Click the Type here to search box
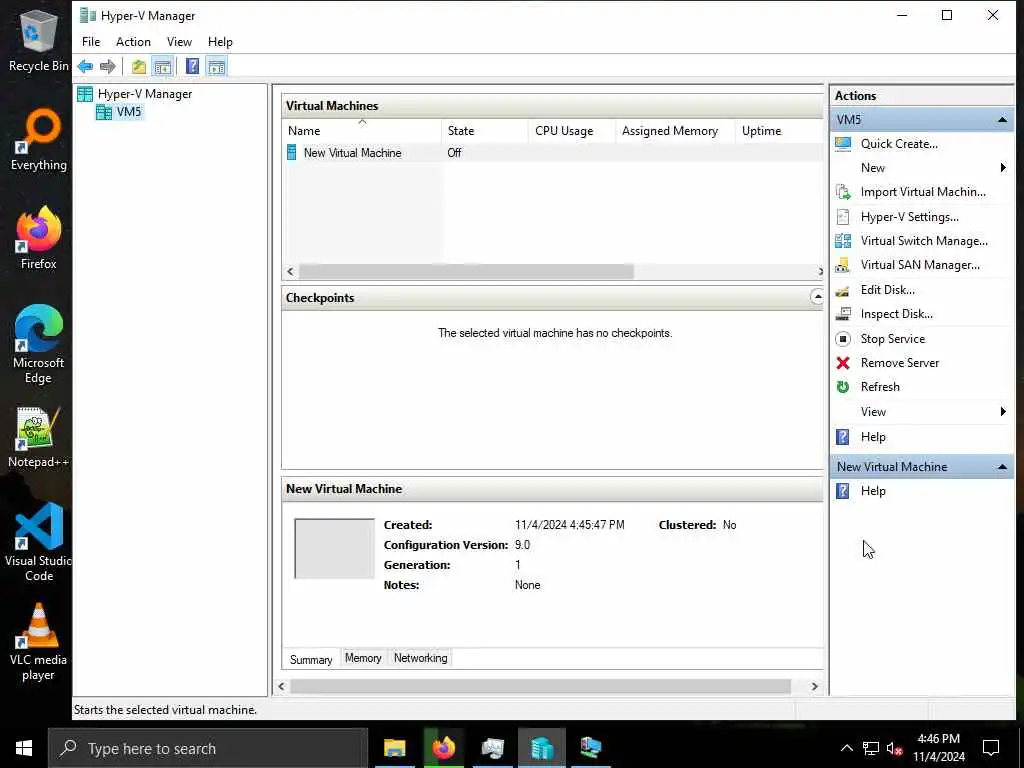This screenshot has width=1024, height=768. 208,748
